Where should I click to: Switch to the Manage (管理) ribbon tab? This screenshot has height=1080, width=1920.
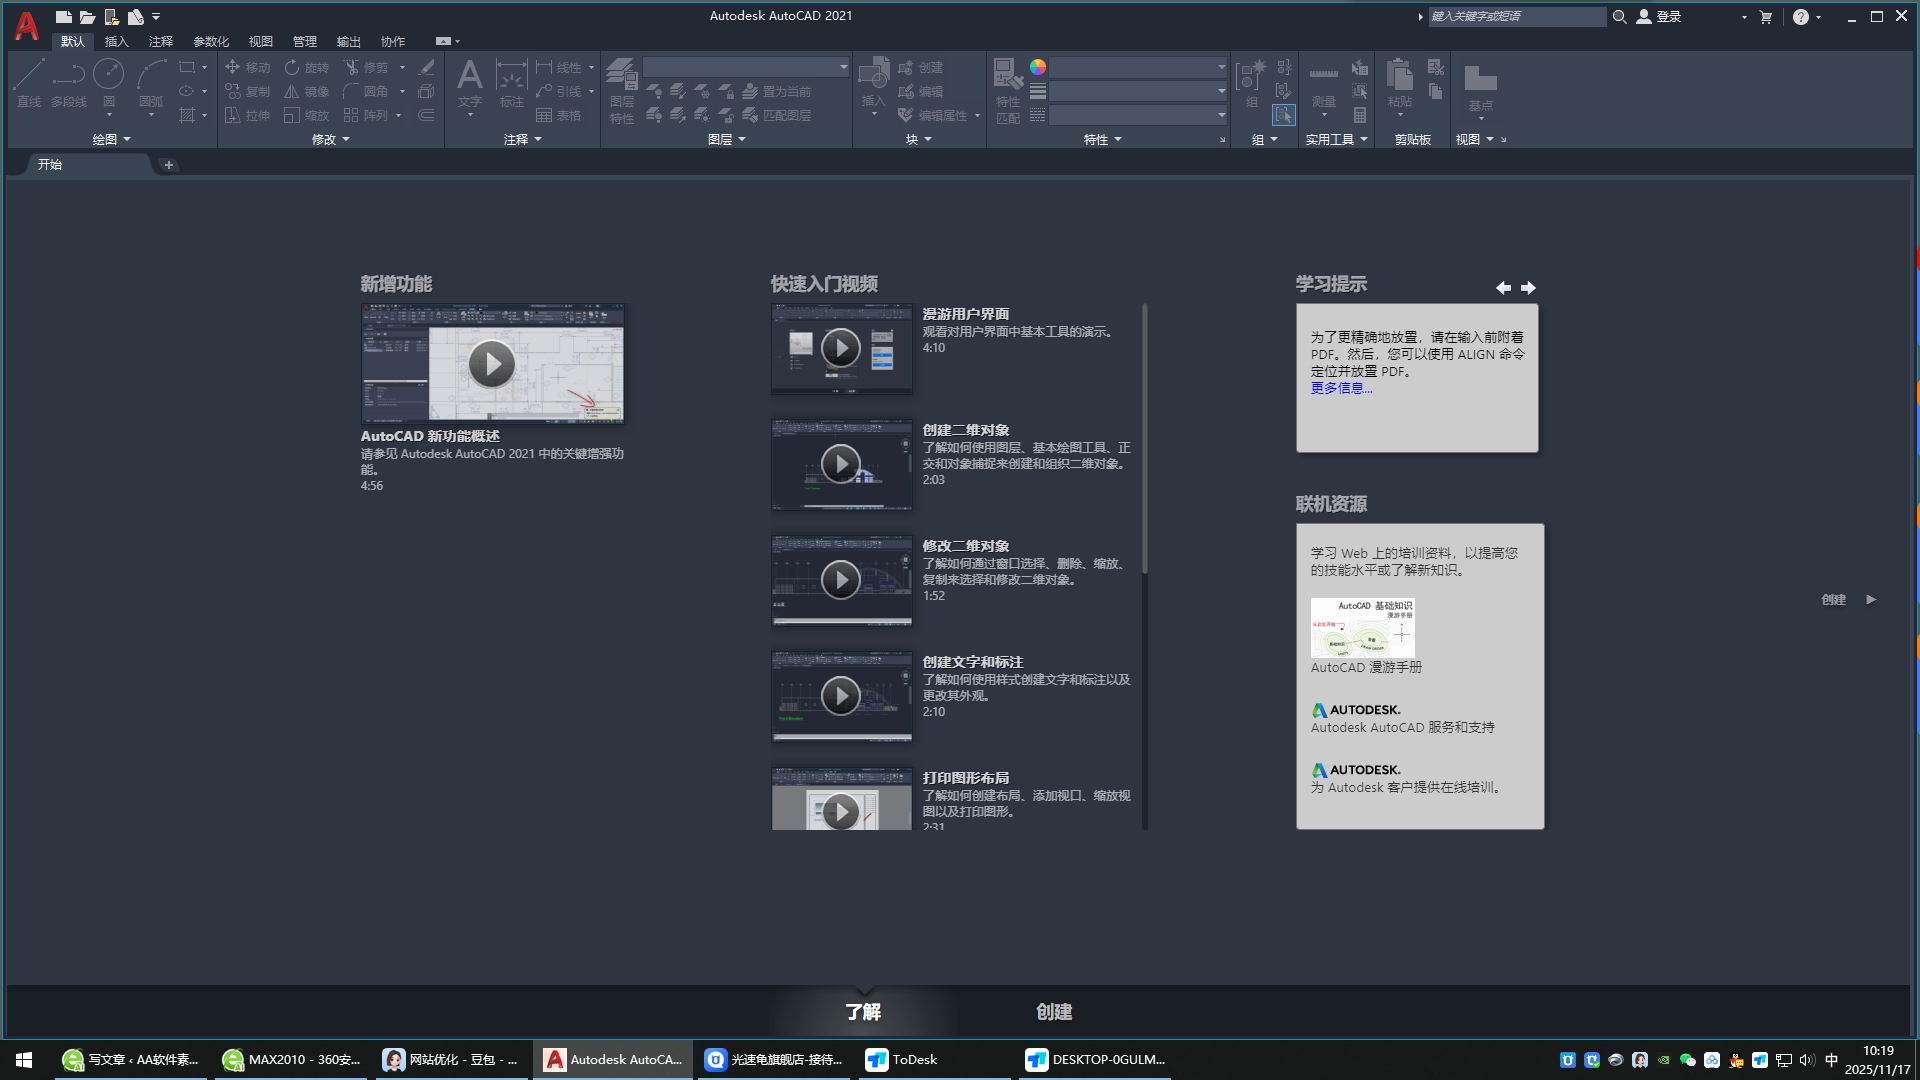(304, 41)
